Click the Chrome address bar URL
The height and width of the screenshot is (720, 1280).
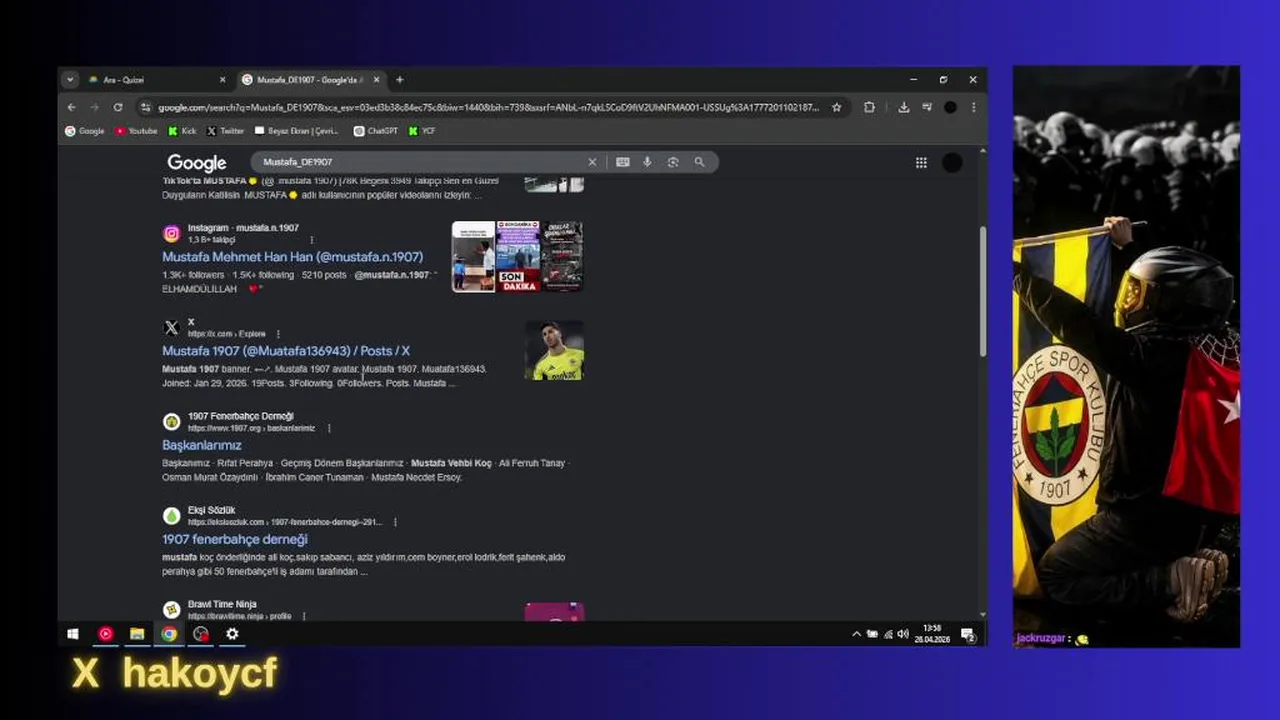(x=488, y=107)
